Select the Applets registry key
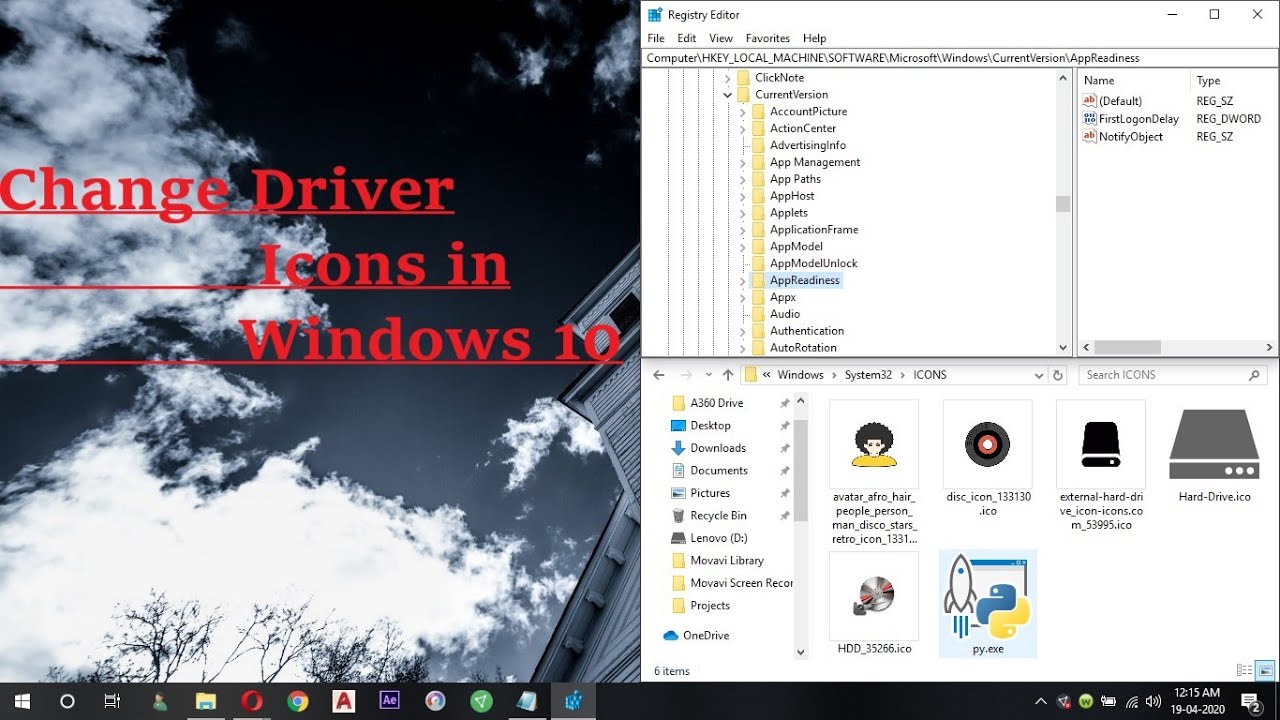The image size is (1280, 720). pos(788,213)
